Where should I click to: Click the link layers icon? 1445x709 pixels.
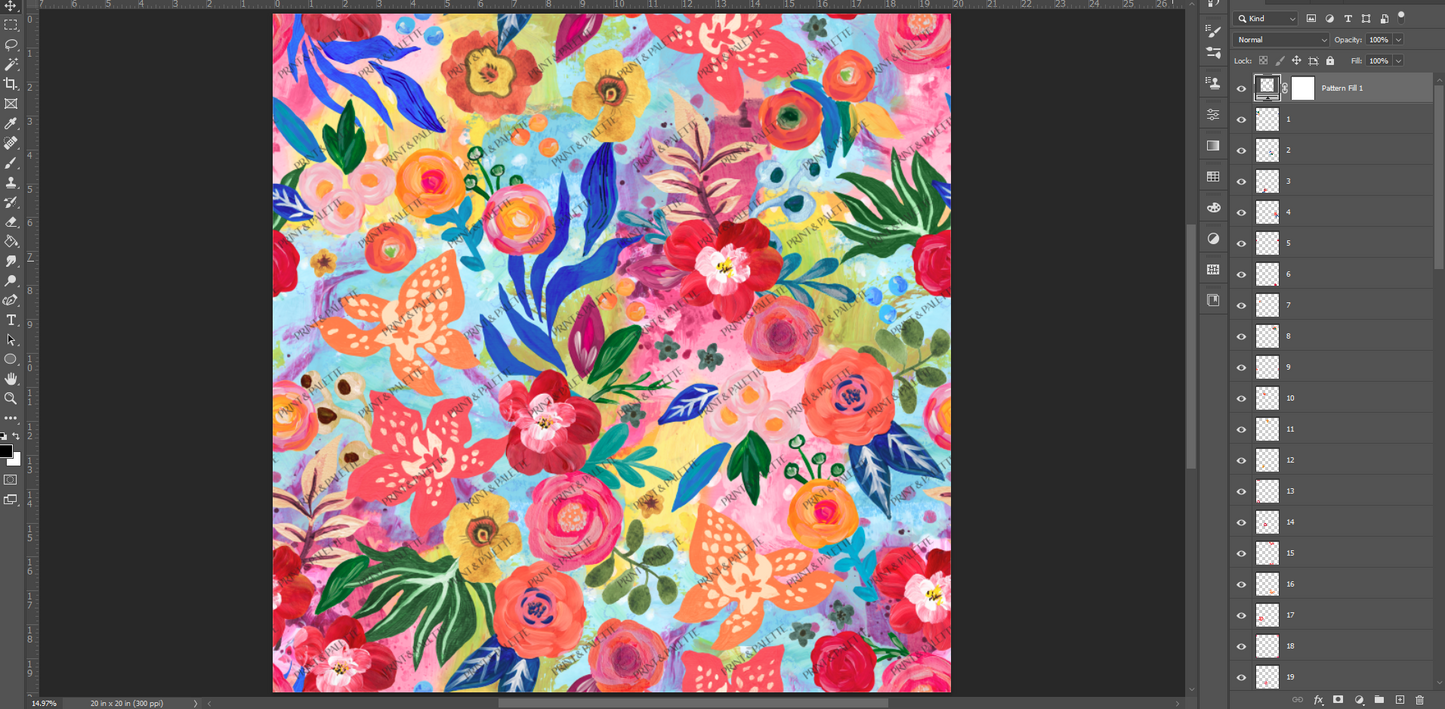click(1297, 700)
